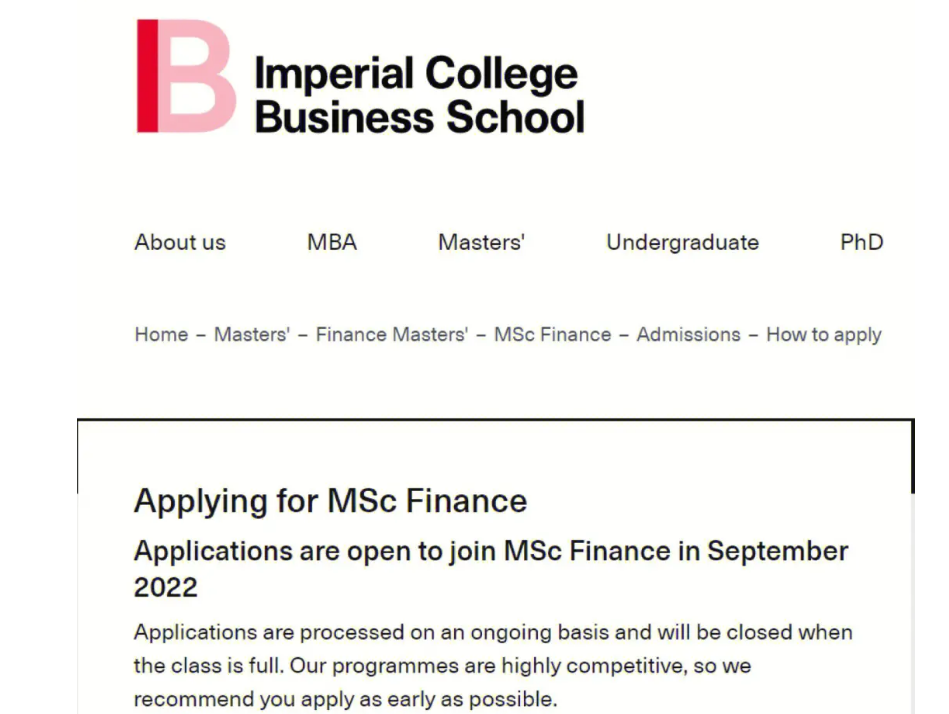949x714 pixels.
Task: Go to the Undergraduate navigation item
Action: point(683,243)
